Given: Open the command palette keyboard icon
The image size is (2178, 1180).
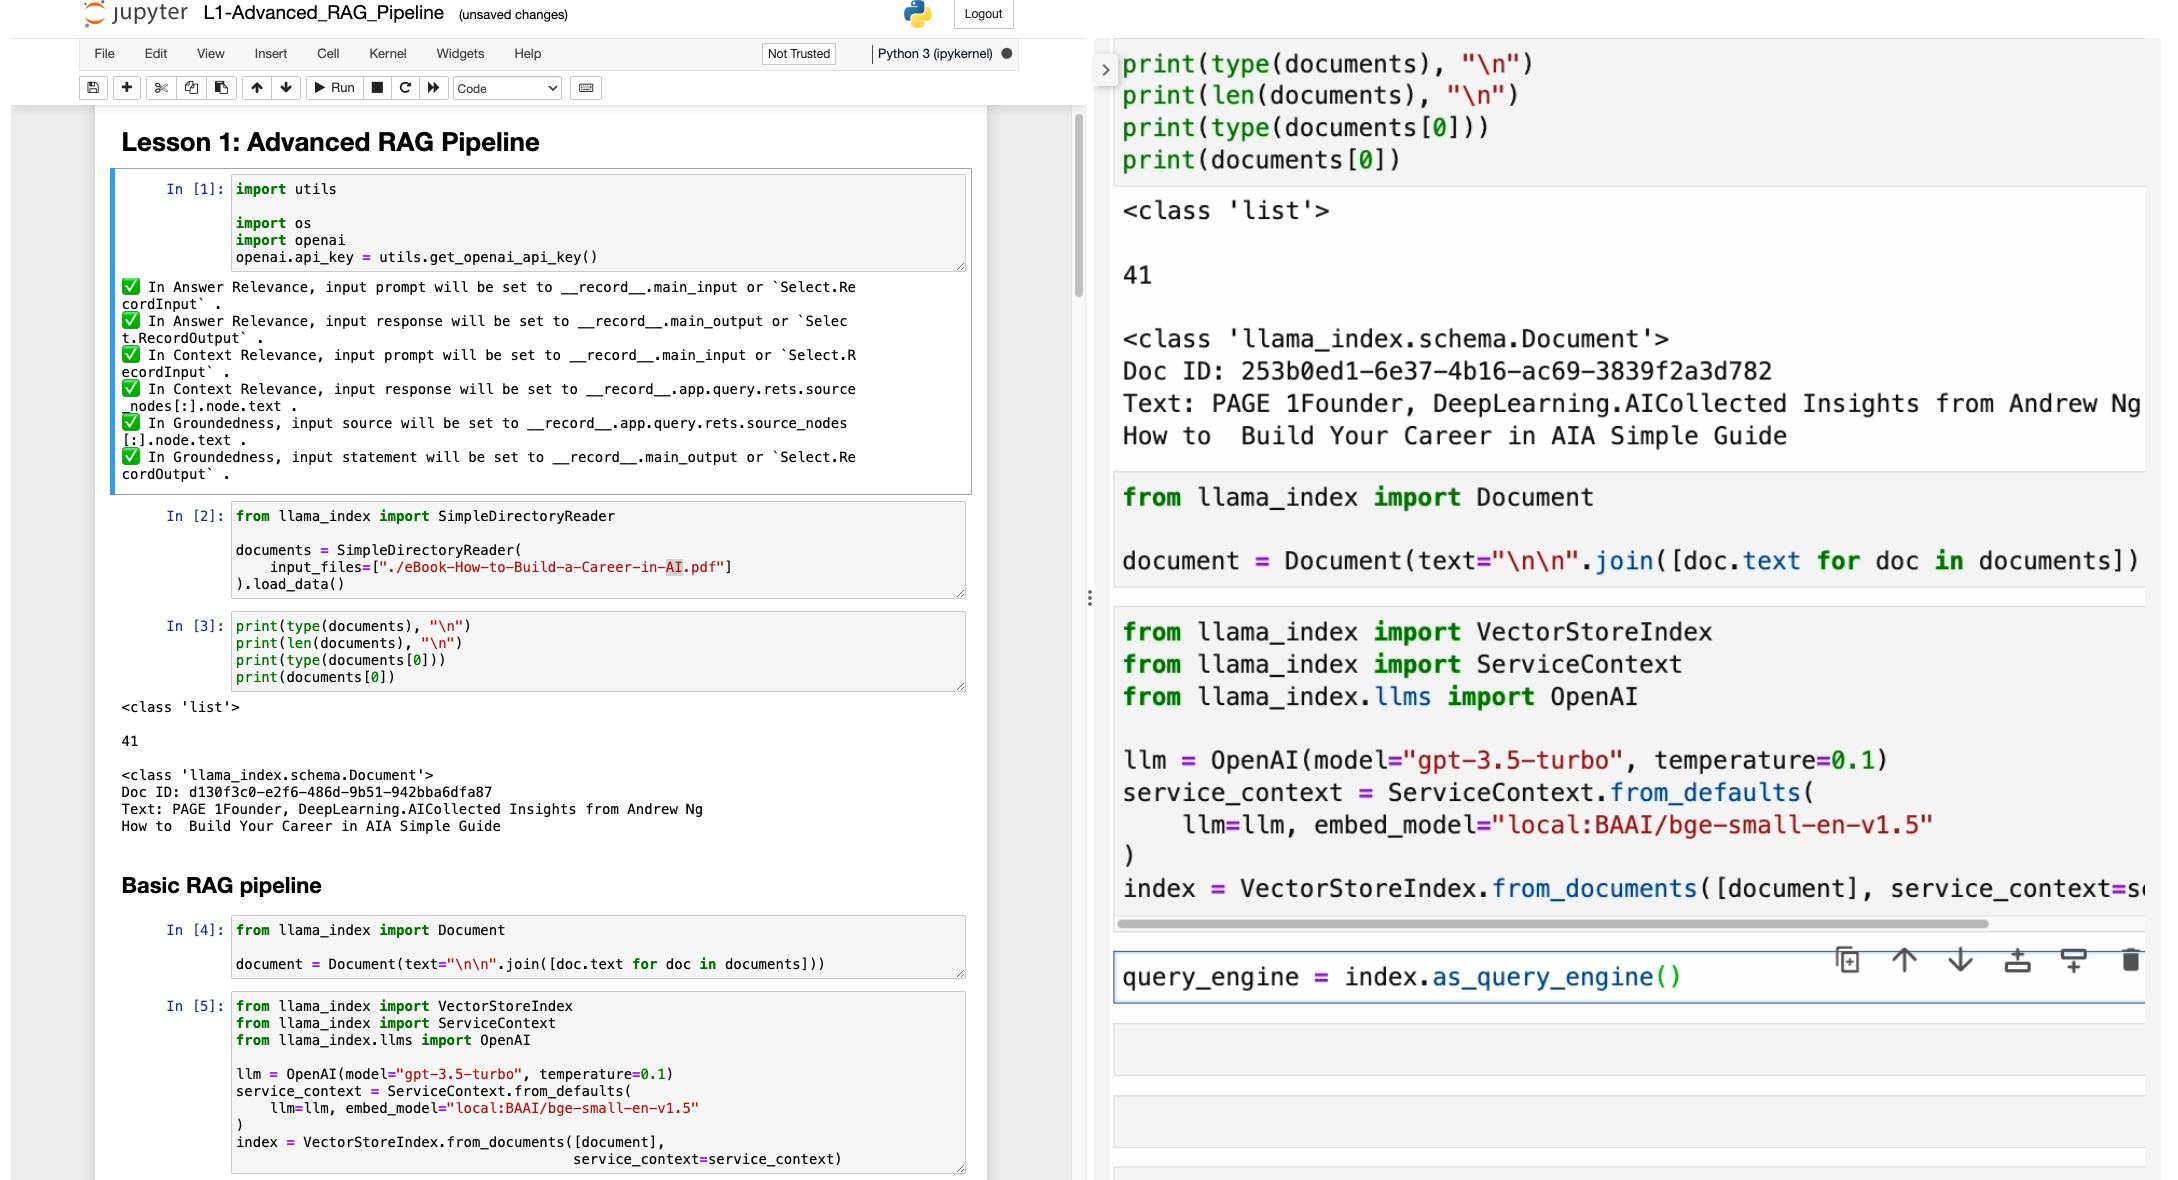Looking at the screenshot, I should click(586, 88).
